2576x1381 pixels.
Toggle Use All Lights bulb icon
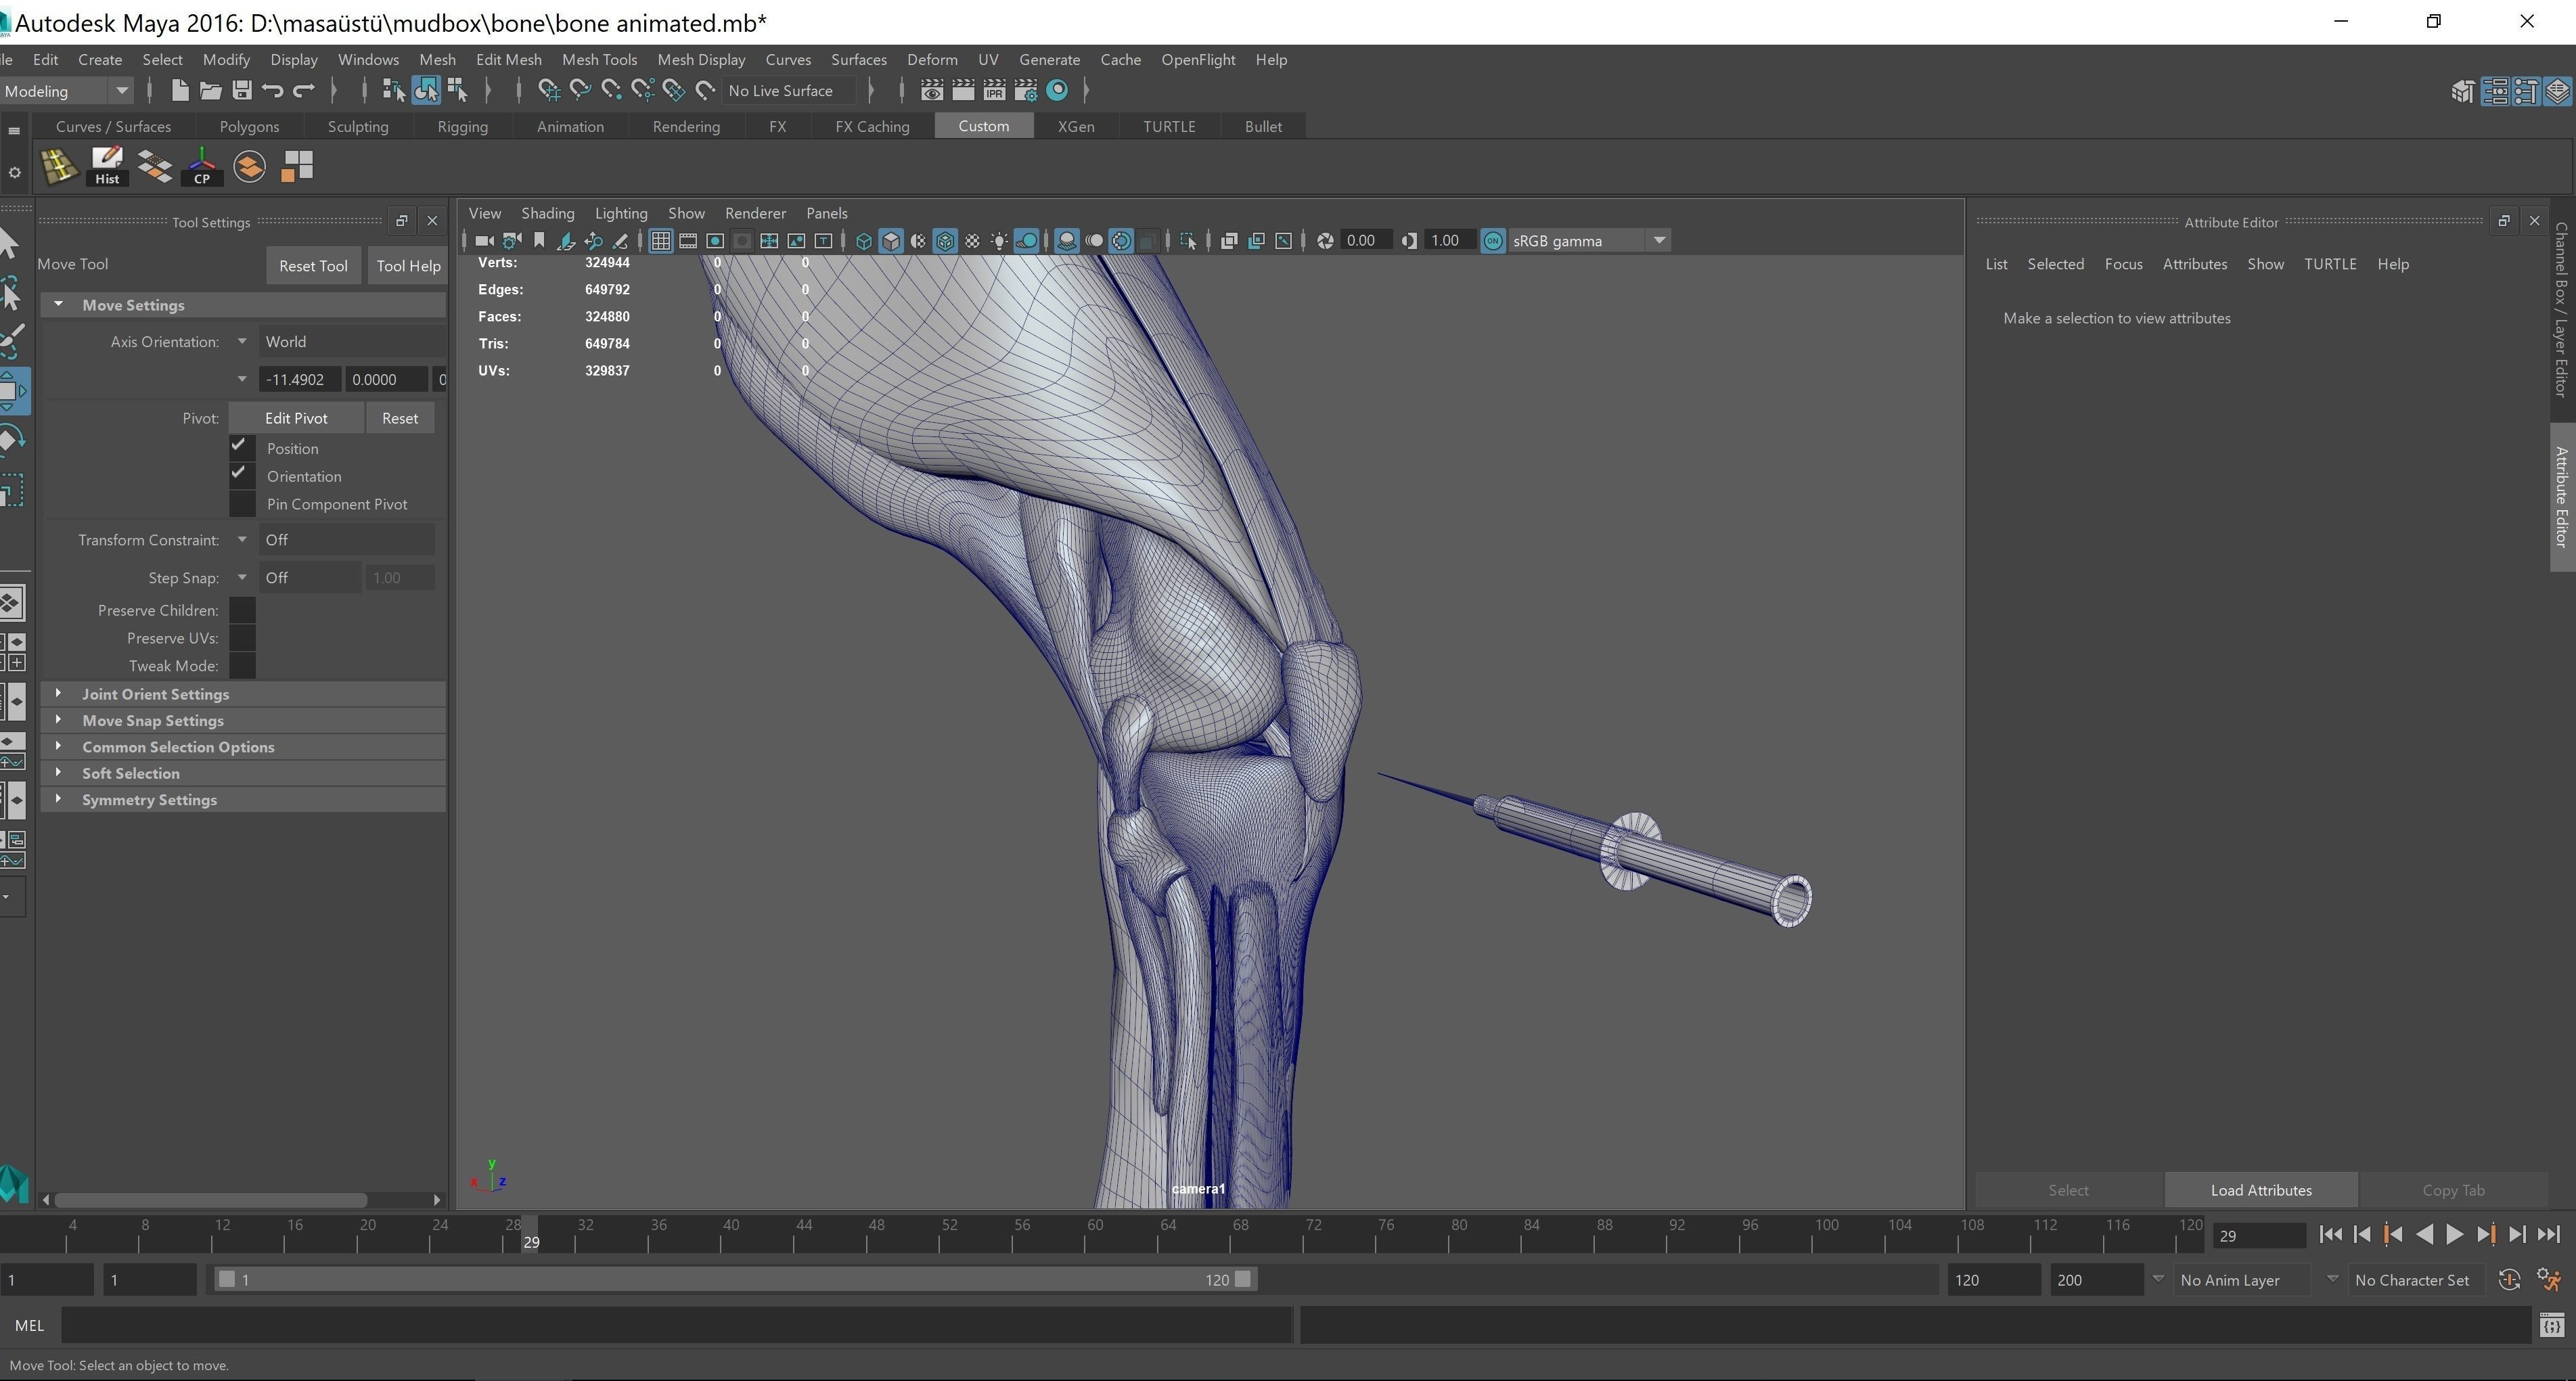(999, 241)
